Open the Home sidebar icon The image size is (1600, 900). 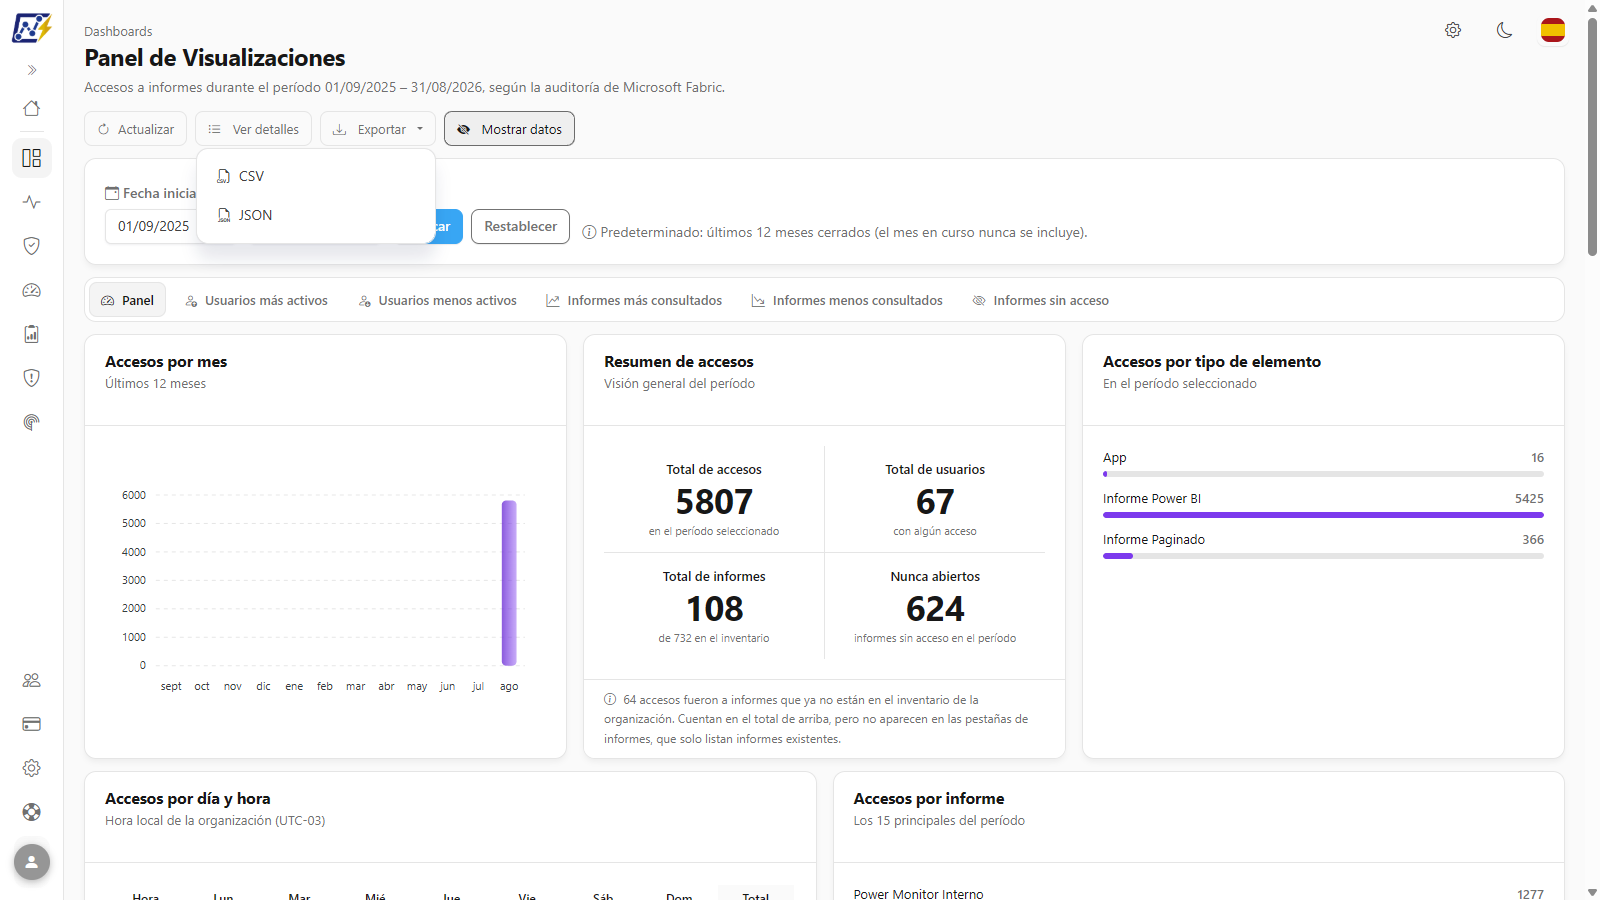point(32,108)
